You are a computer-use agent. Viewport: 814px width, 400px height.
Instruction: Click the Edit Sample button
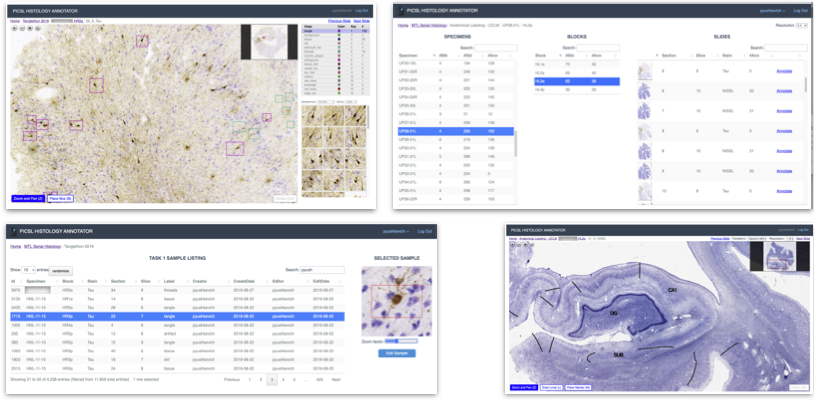397,353
